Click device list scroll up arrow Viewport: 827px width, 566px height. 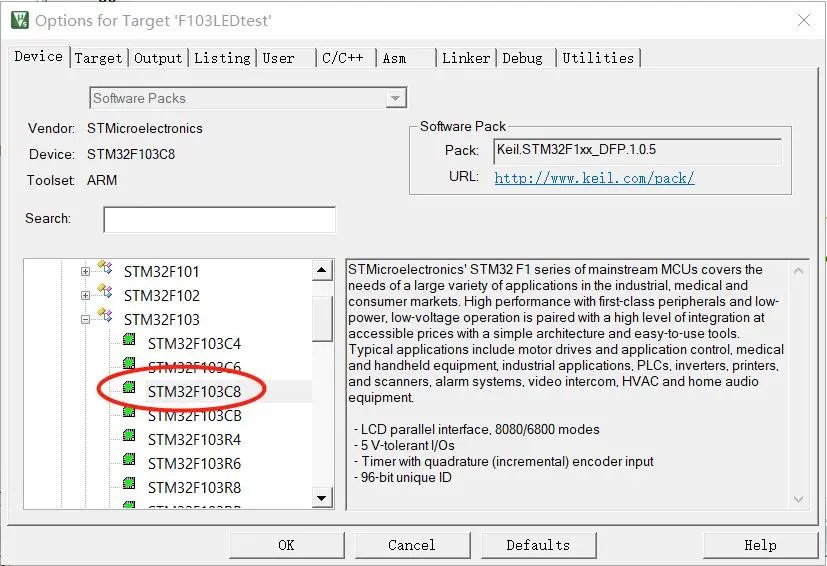pyautogui.click(x=322, y=271)
